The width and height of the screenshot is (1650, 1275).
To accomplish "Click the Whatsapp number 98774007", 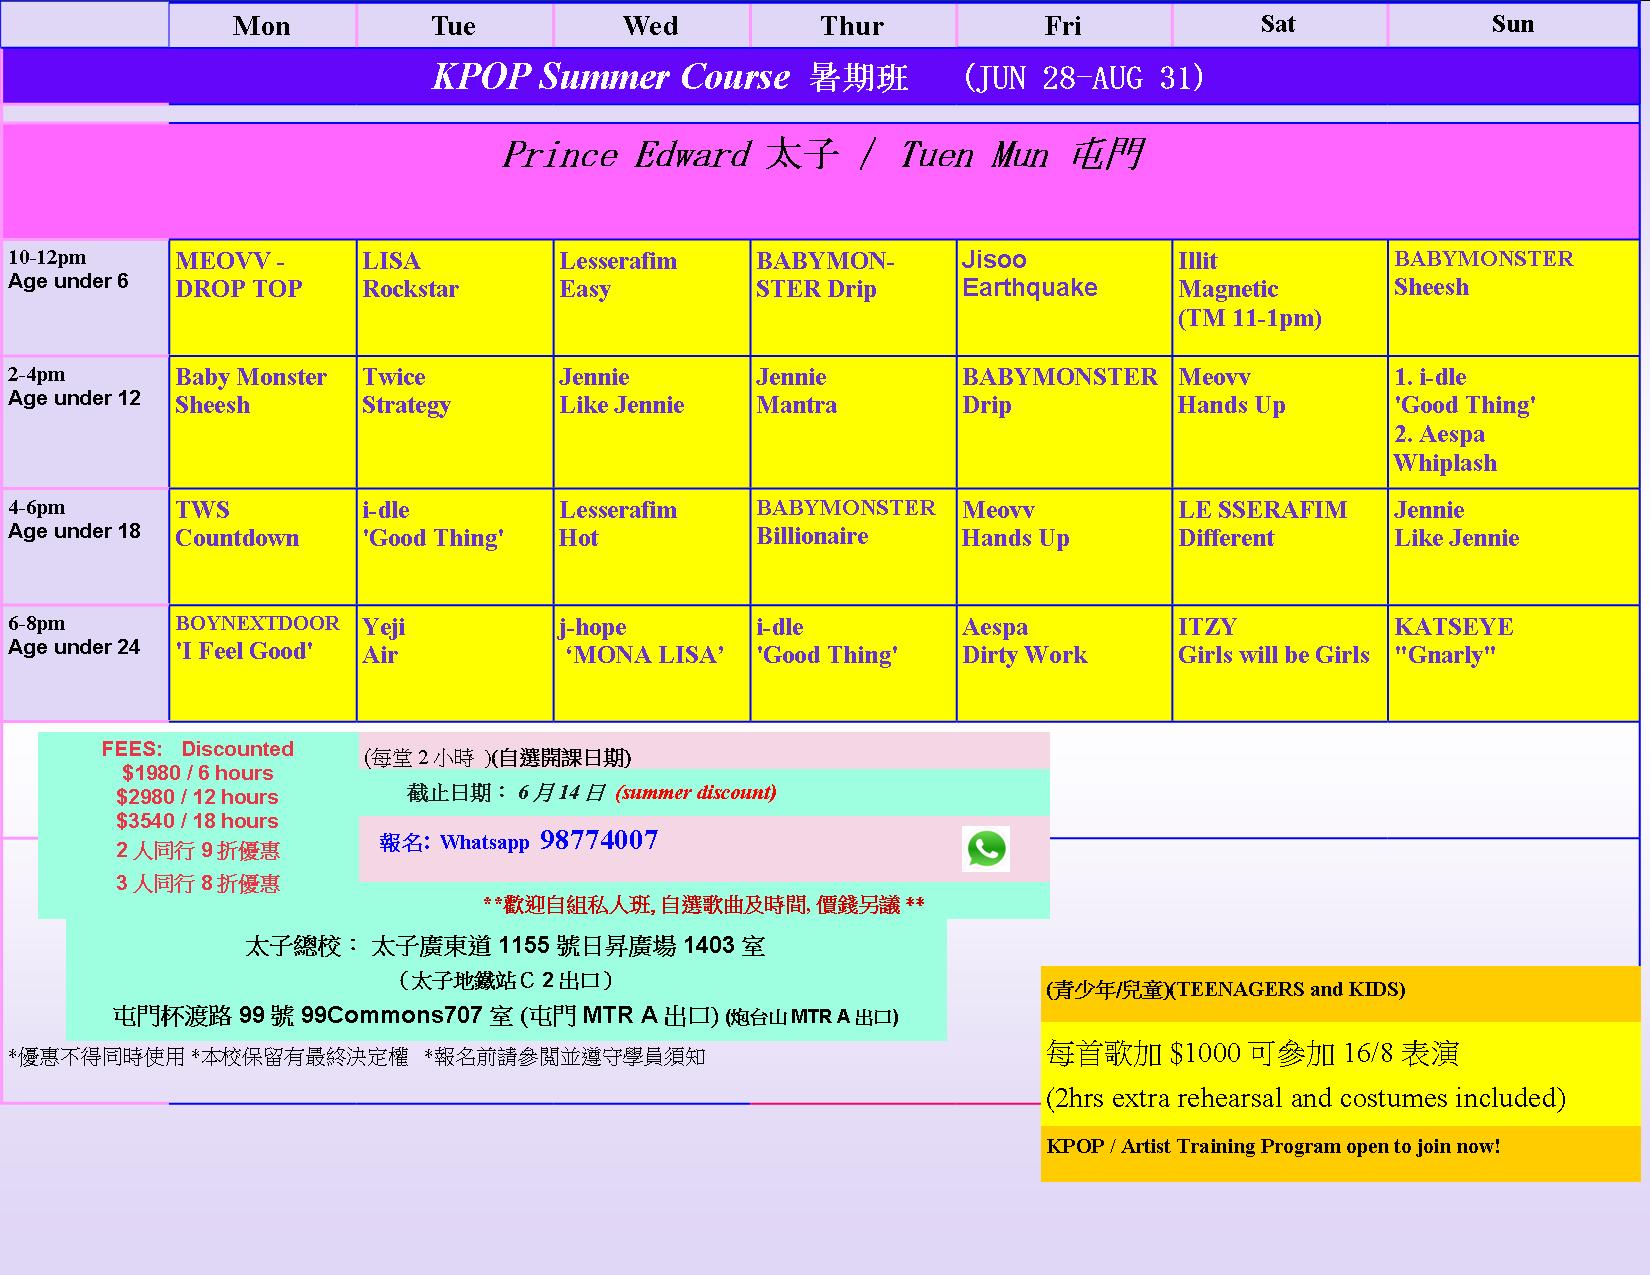I will point(599,840).
